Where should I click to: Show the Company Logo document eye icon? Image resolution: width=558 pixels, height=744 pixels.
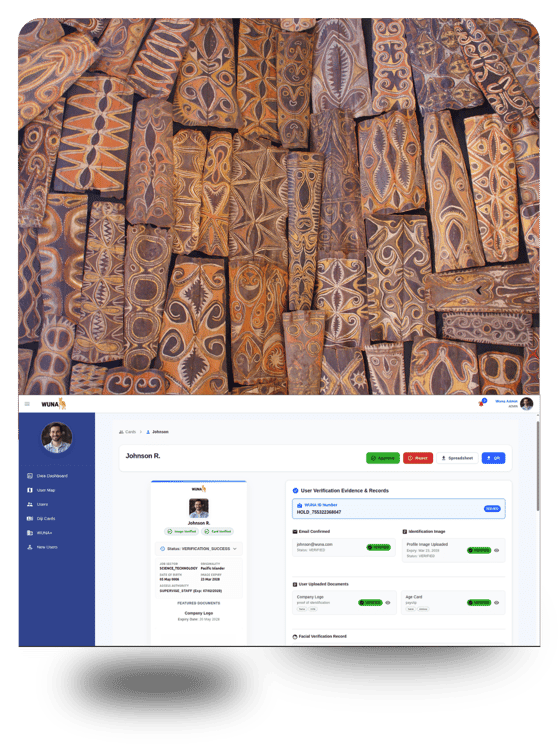tap(388, 603)
